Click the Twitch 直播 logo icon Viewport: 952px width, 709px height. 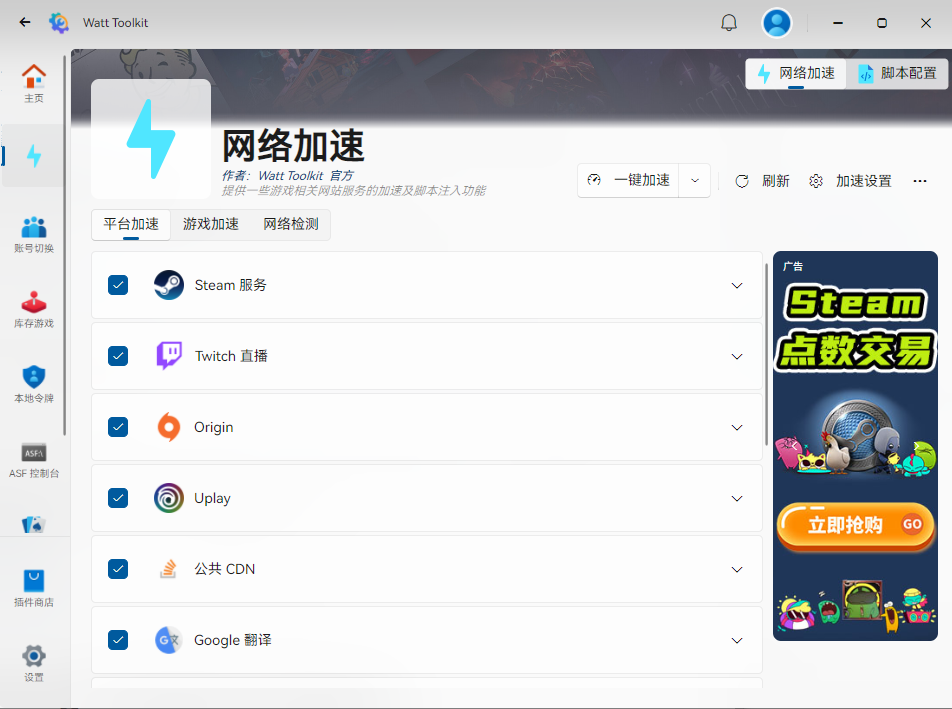click(169, 356)
